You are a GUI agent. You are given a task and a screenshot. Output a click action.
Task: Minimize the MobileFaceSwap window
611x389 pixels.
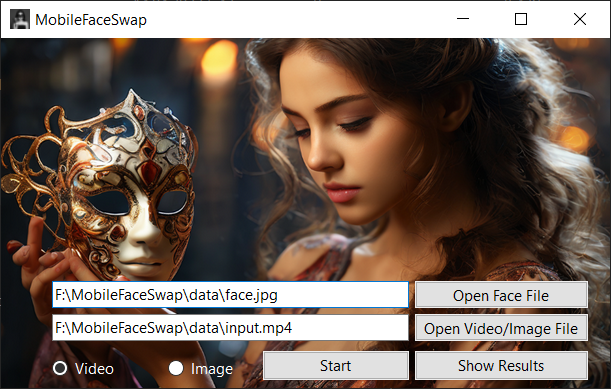(463, 19)
